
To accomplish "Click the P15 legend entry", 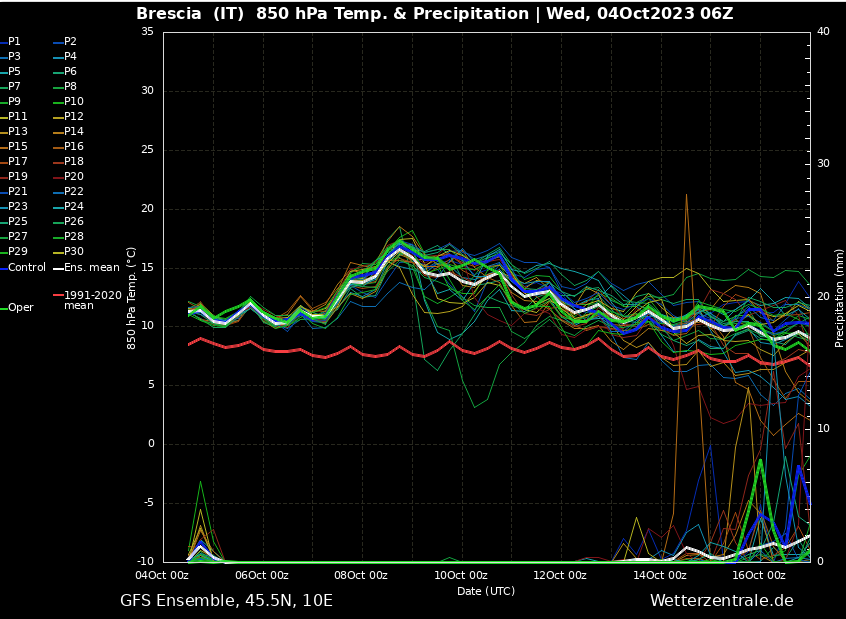I will pyautogui.click(x=13, y=147).
